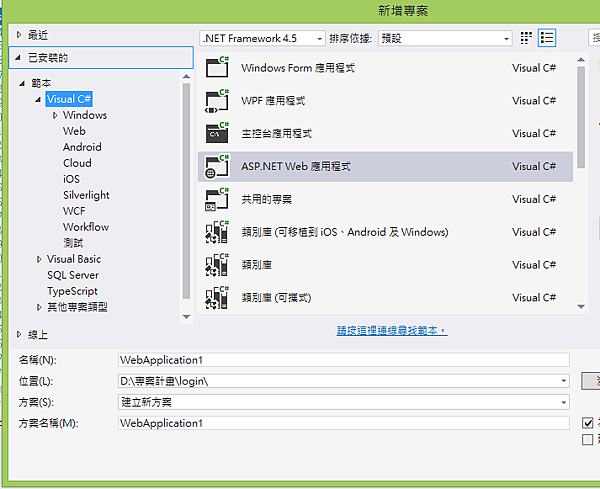The width and height of the screenshot is (600, 489).
Task: Select the SQL Server template category
Action: point(73,275)
